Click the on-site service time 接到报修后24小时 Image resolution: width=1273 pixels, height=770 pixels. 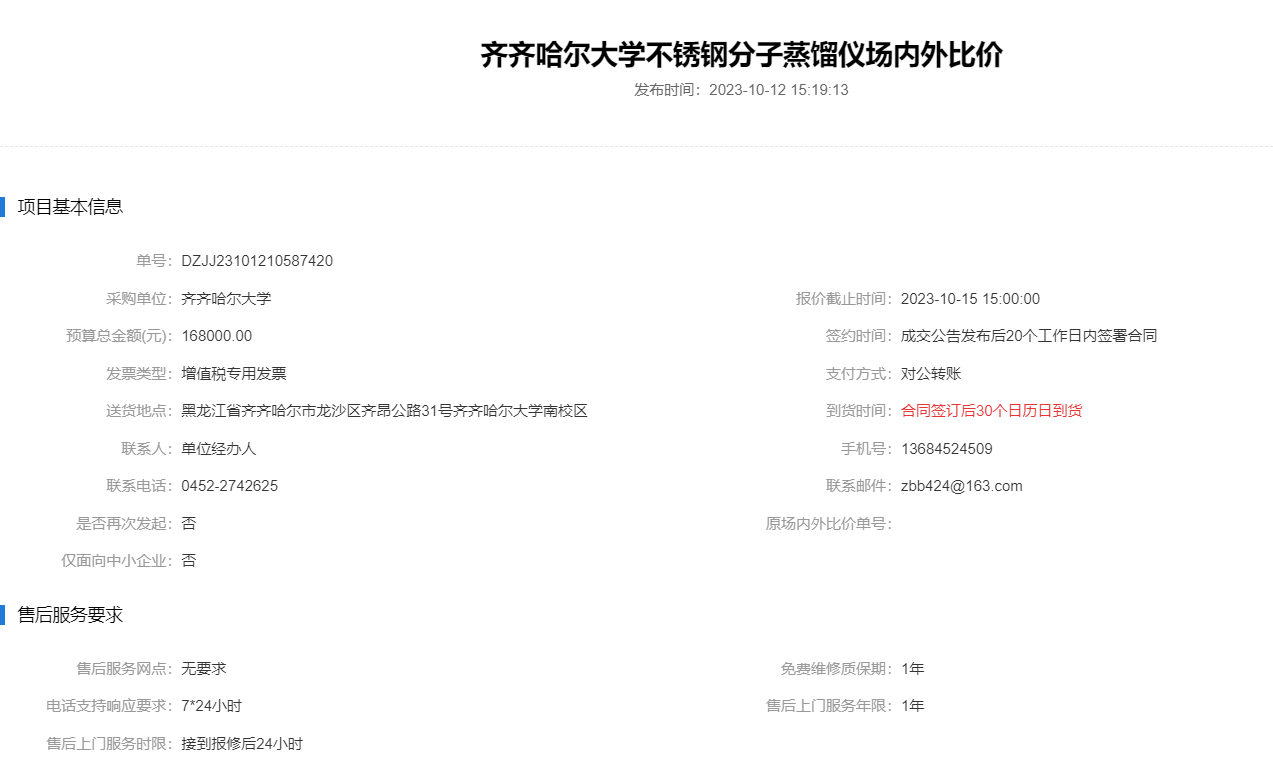[x=242, y=744]
